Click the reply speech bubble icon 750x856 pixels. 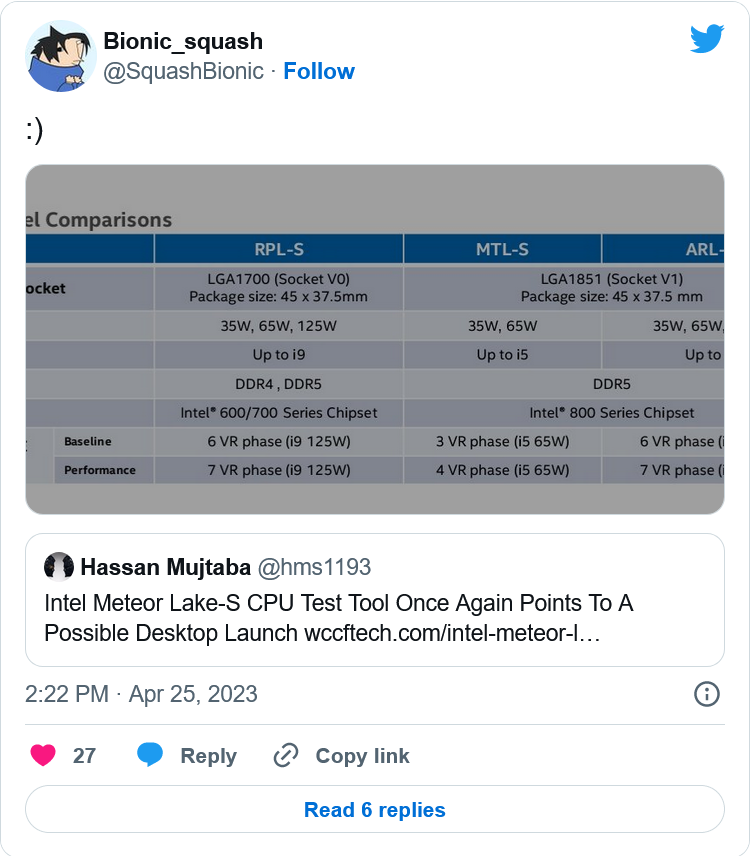150,755
